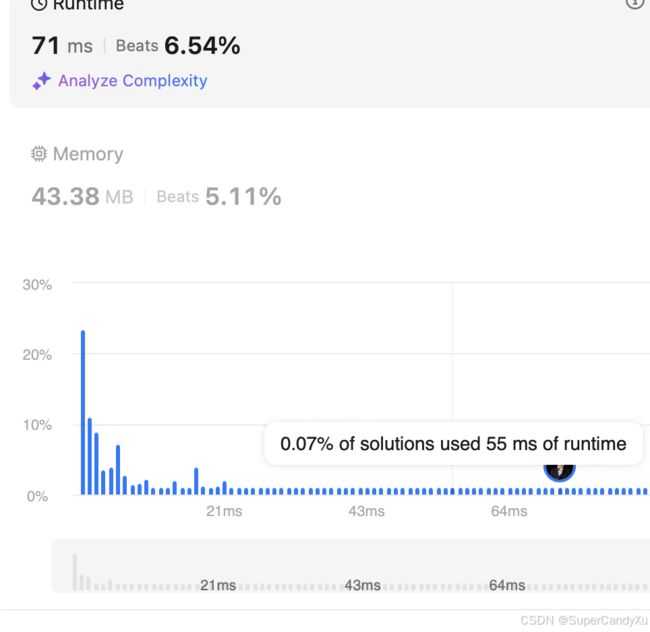
Task: Click the 64ms label on minimap slider
Action: click(x=507, y=585)
